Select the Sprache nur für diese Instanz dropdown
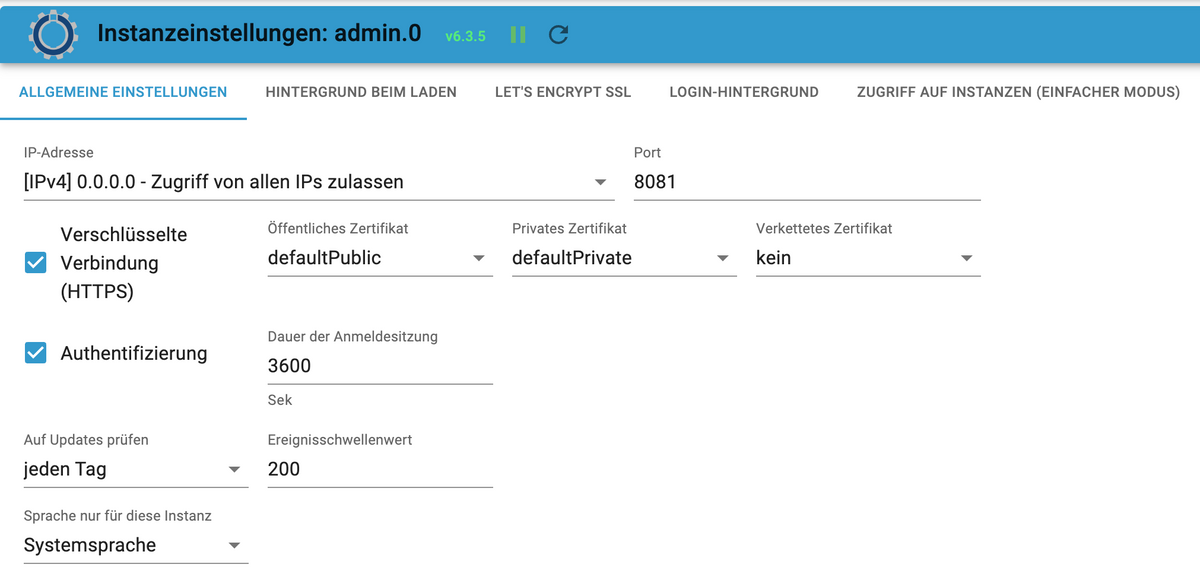The height and width of the screenshot is (576, 1200). pyautogui.click(x=136, y=545)
